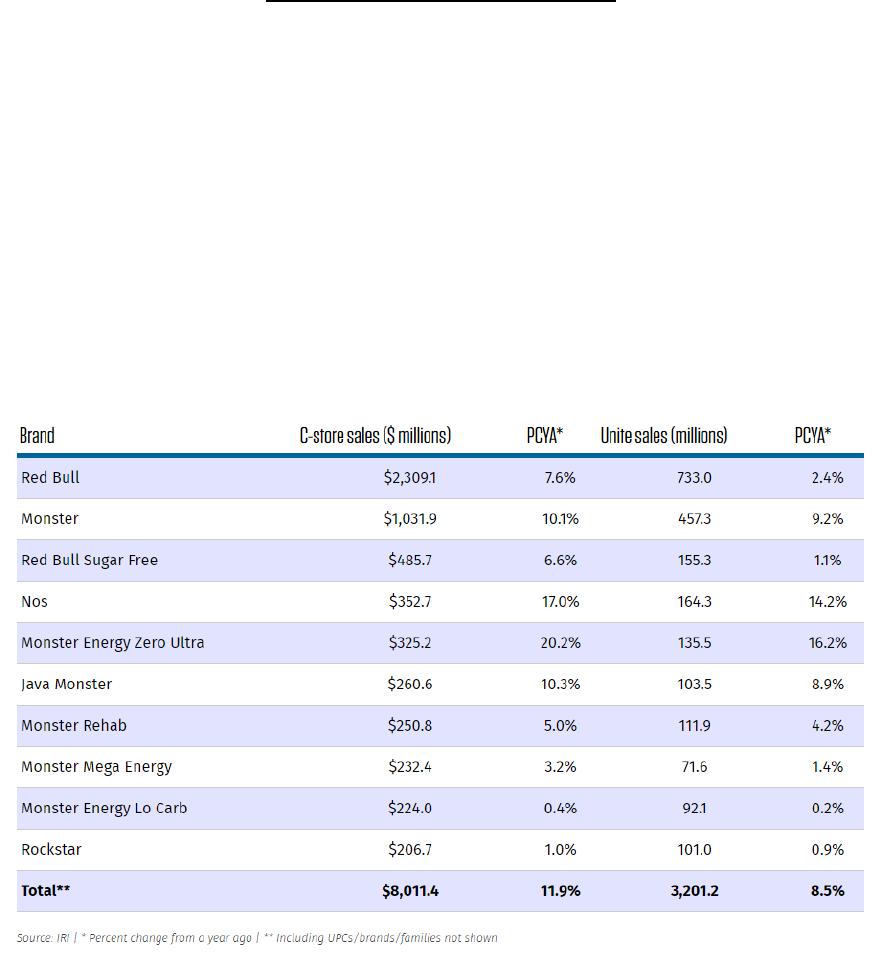882x960 pixels.
Task: Click the Brand column header
Action: (37, 436)
